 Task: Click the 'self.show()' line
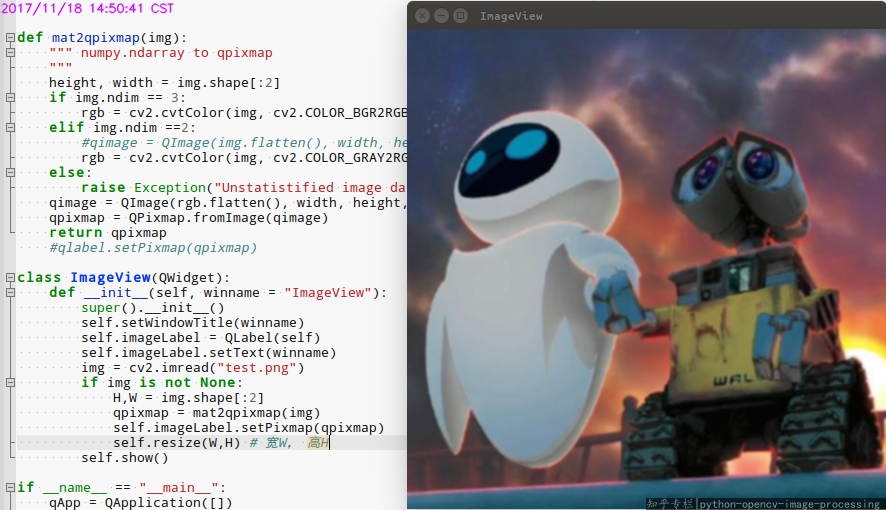(x=125, y=457)
